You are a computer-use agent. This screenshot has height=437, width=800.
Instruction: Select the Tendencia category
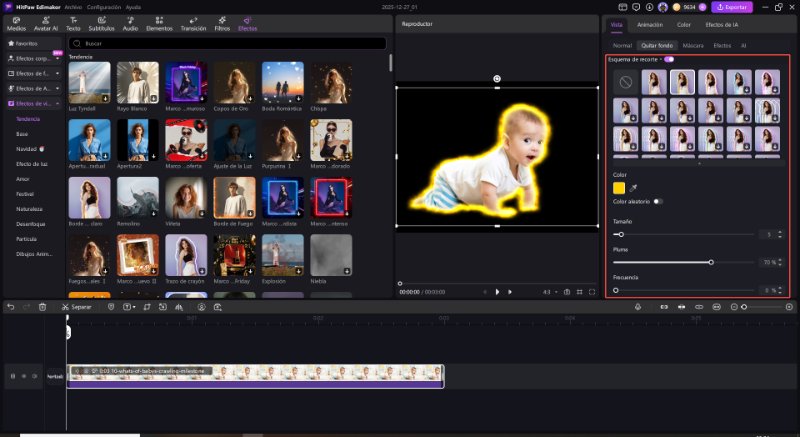tap(28, 119)
